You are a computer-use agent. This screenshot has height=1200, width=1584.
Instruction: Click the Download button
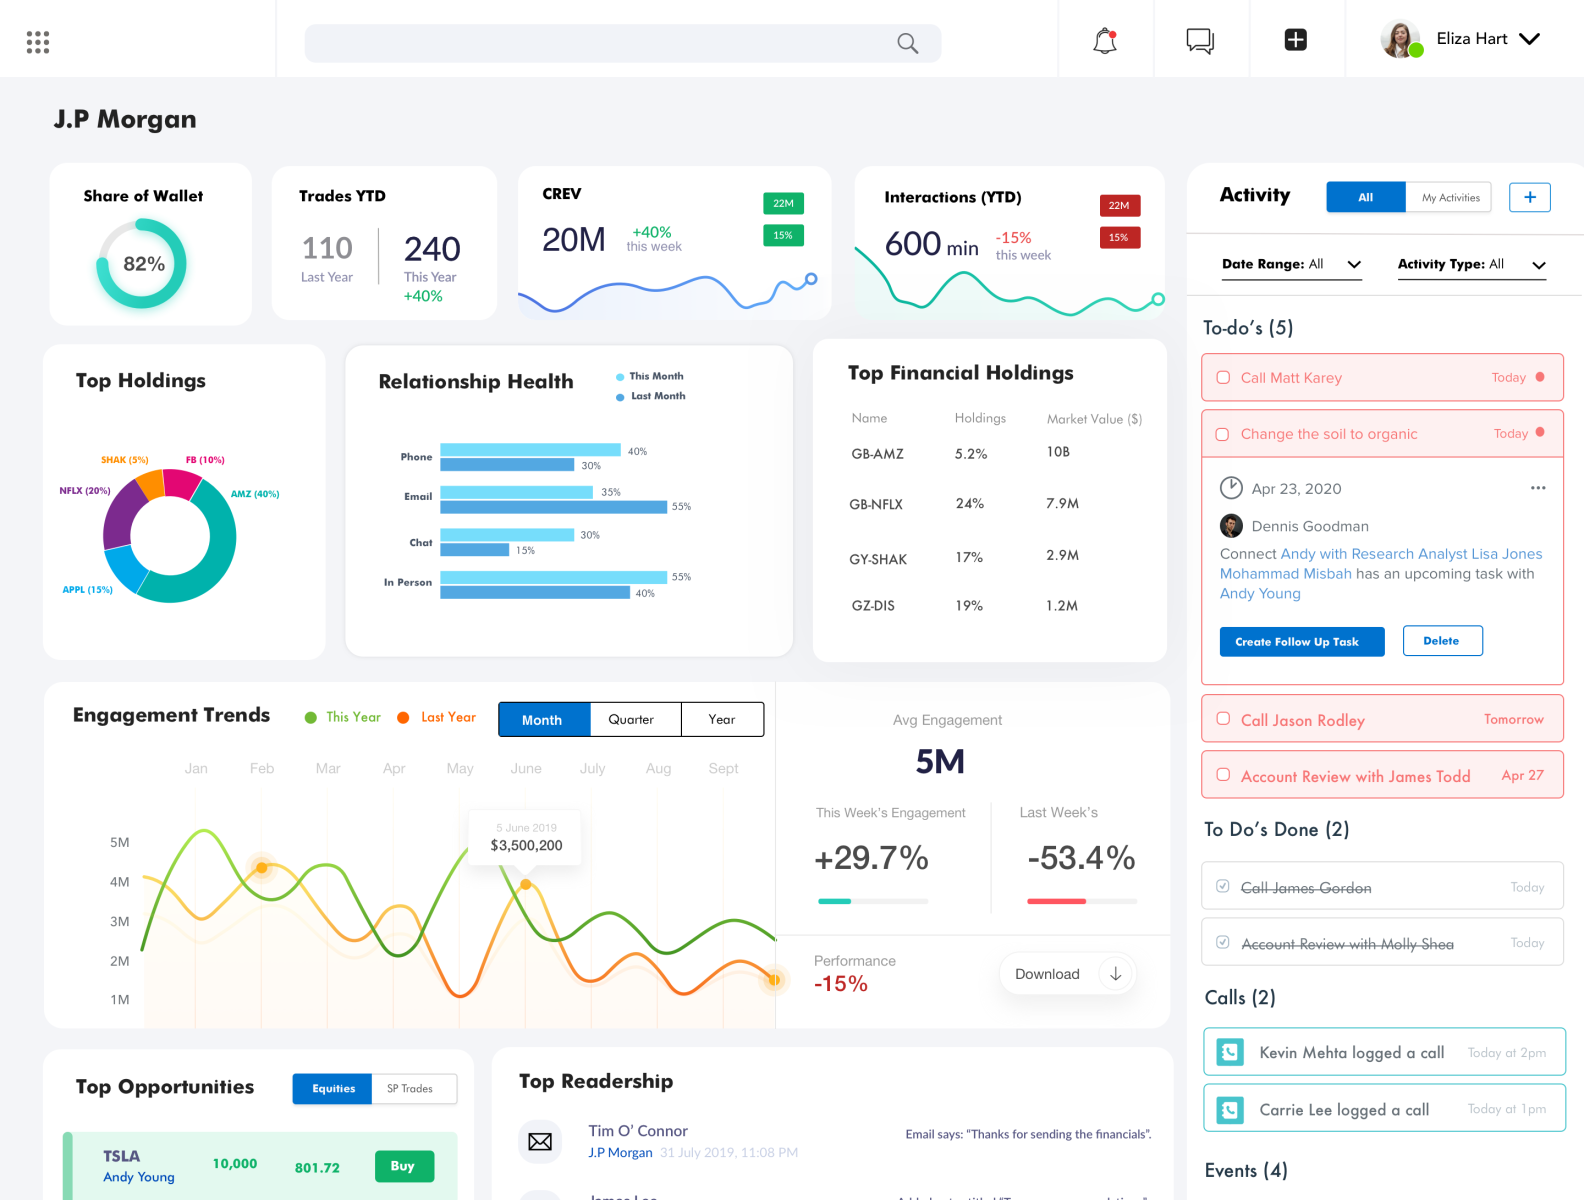1067,974
